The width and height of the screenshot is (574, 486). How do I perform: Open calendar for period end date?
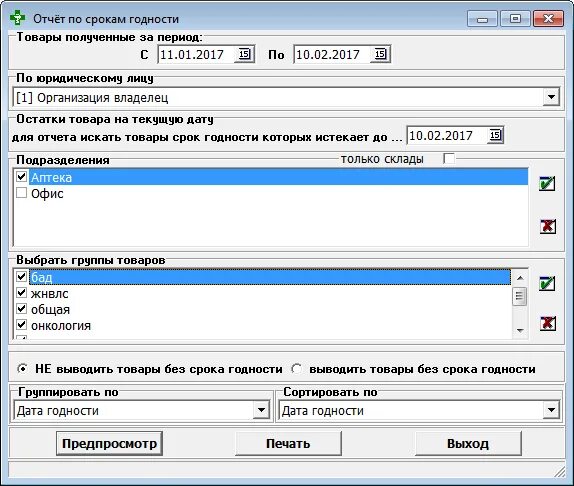click(380, 54)
